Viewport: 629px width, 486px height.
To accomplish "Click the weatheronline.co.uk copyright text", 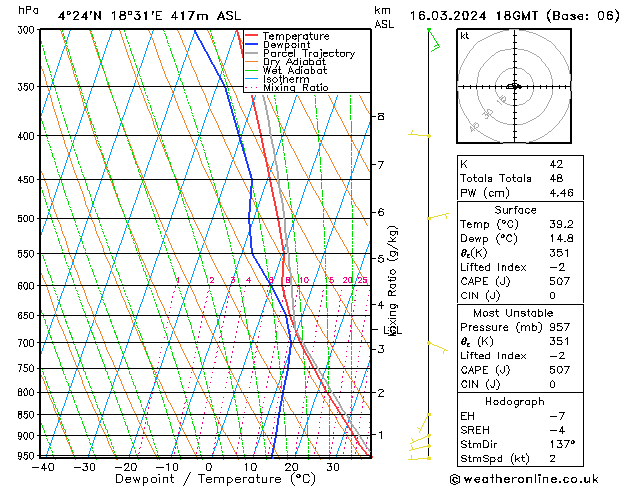I will (524, 479).
